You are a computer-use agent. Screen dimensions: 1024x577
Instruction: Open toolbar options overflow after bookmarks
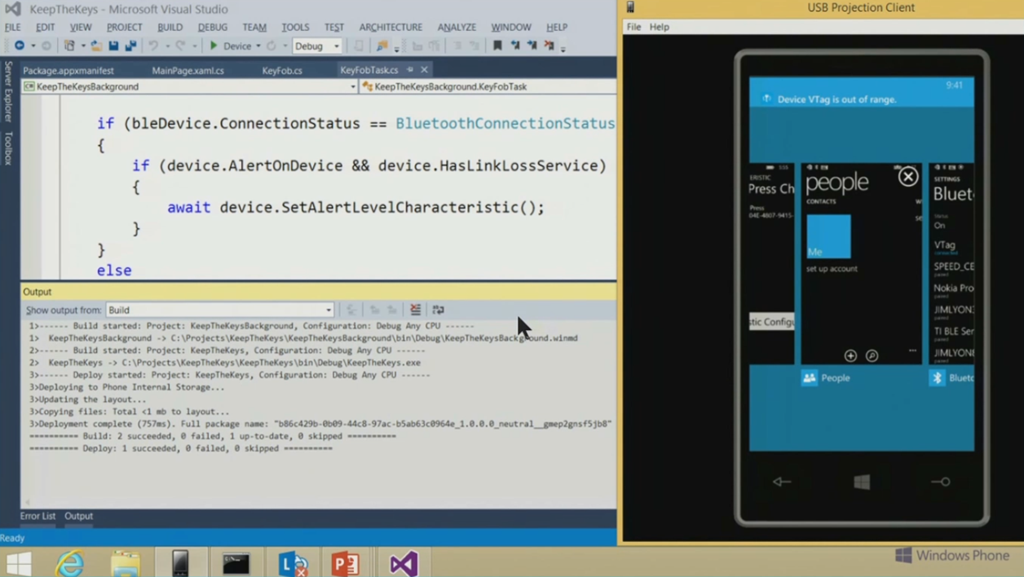click(x=564, y=48)
